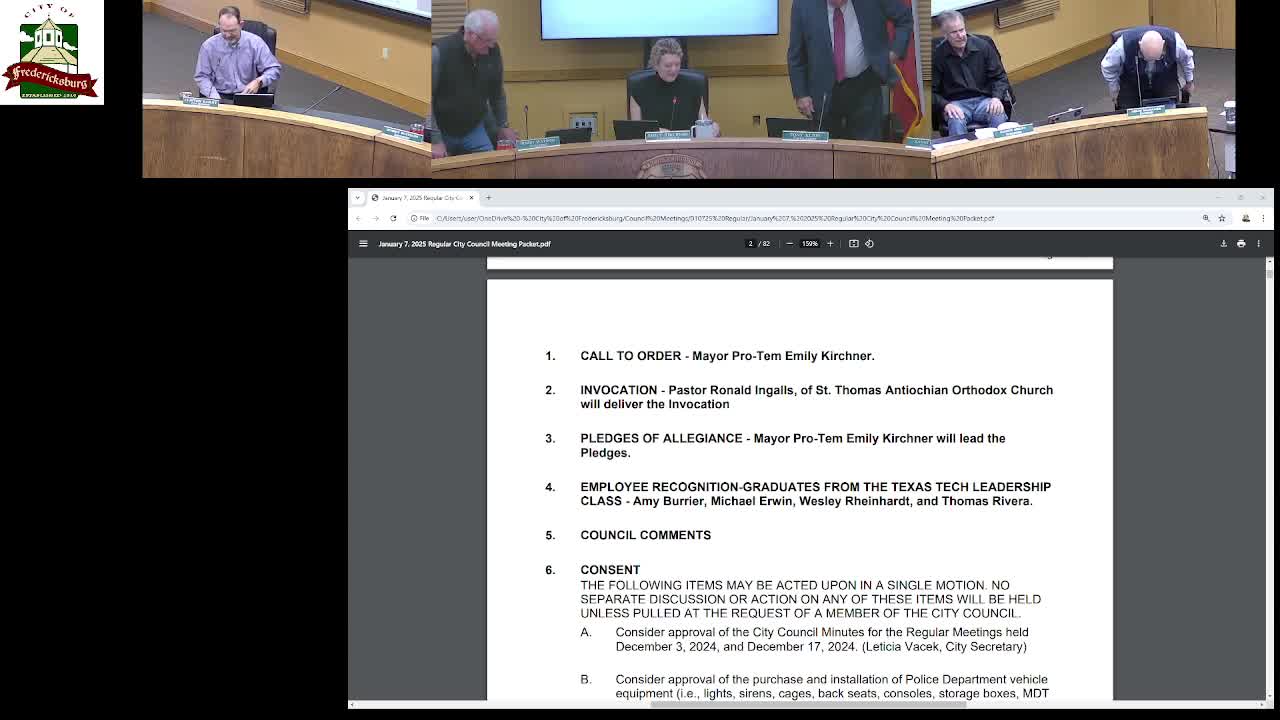1280x720 pixels.
Task: Download the PDF meeting packet
Action: click(x=1223, y=243)
